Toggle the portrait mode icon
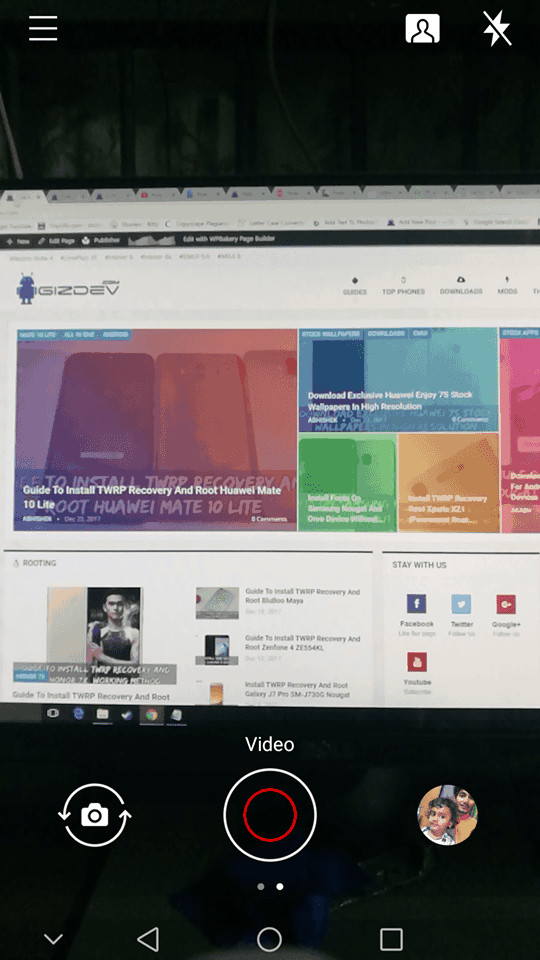The height and width of the screenshot is (960, 540). pos(422,28)
